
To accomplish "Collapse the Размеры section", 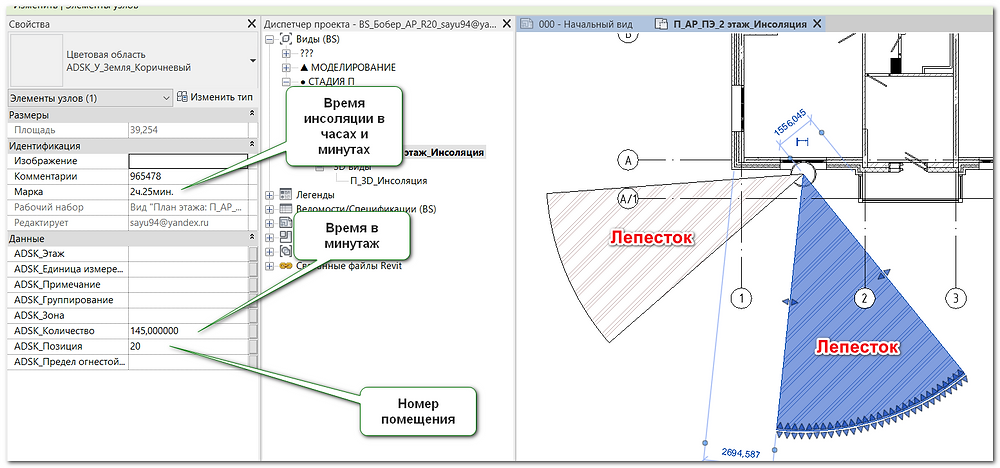I will coord(252,115).
